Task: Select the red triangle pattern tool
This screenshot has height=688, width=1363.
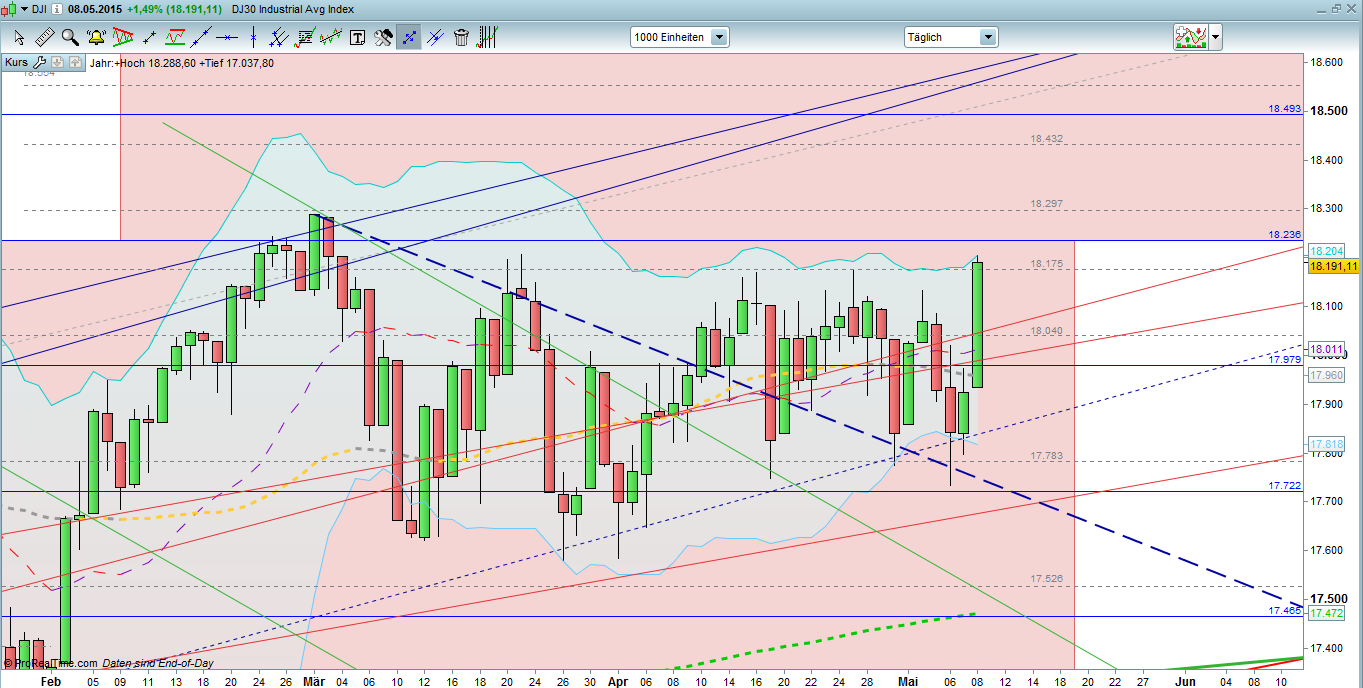Action: click(123, 38)
